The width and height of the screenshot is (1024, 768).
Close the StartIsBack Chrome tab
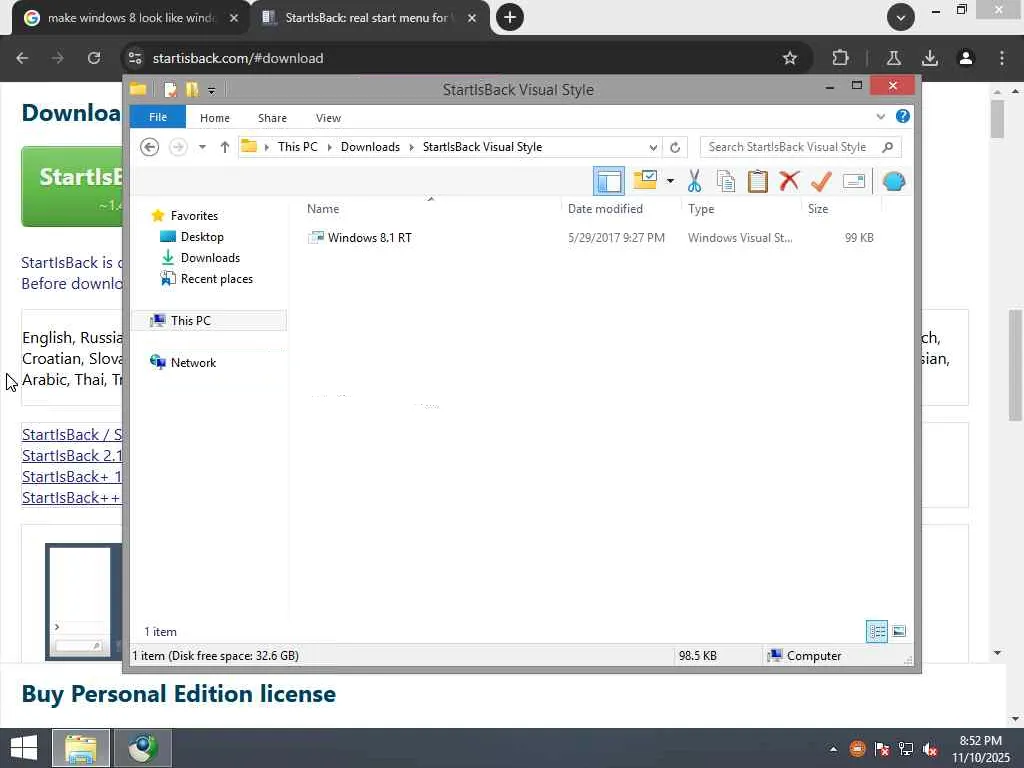tap(472, 18)
